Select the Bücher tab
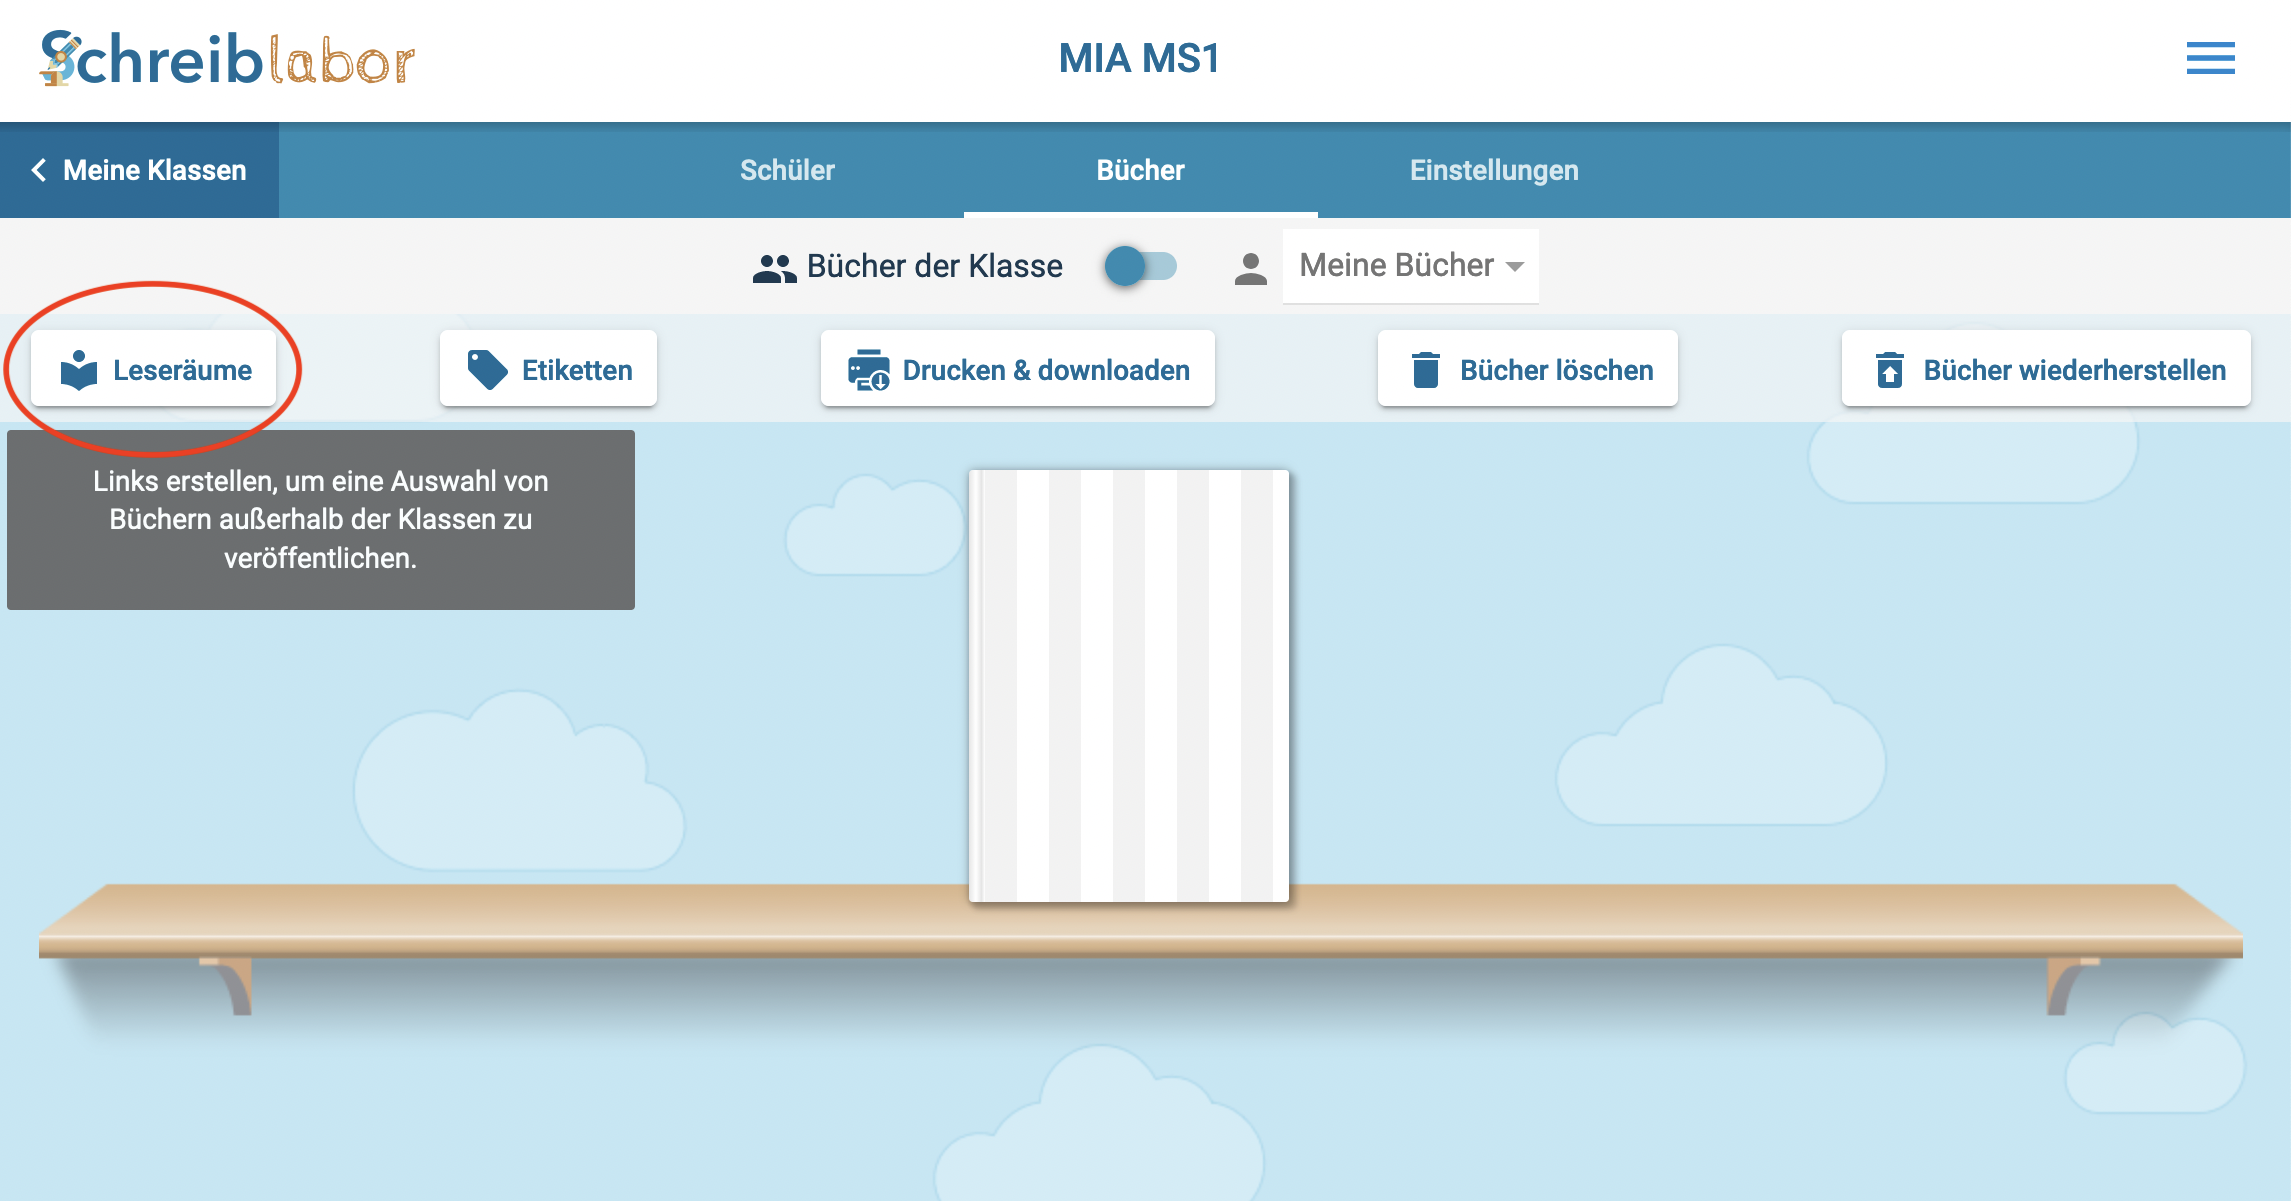Image resolution: width=2291 pixels, height=1201 pixels. (x=1140, y=170)
